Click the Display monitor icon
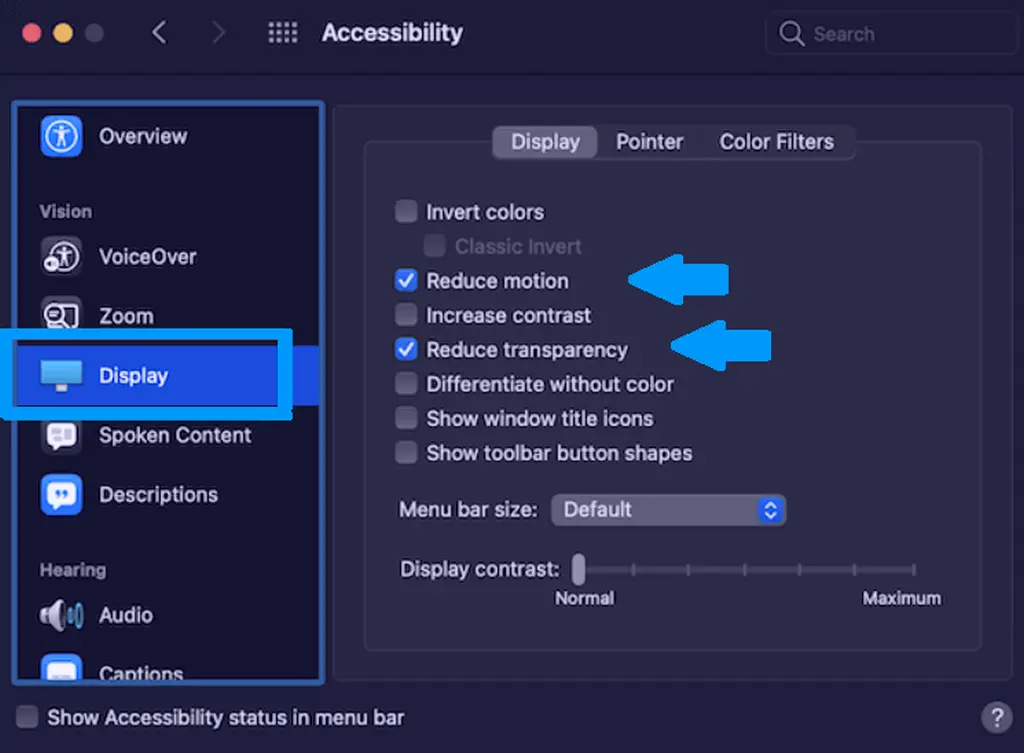Image resolution: width=1024 pixels, height=753 pixels. (x=61, y=376)
